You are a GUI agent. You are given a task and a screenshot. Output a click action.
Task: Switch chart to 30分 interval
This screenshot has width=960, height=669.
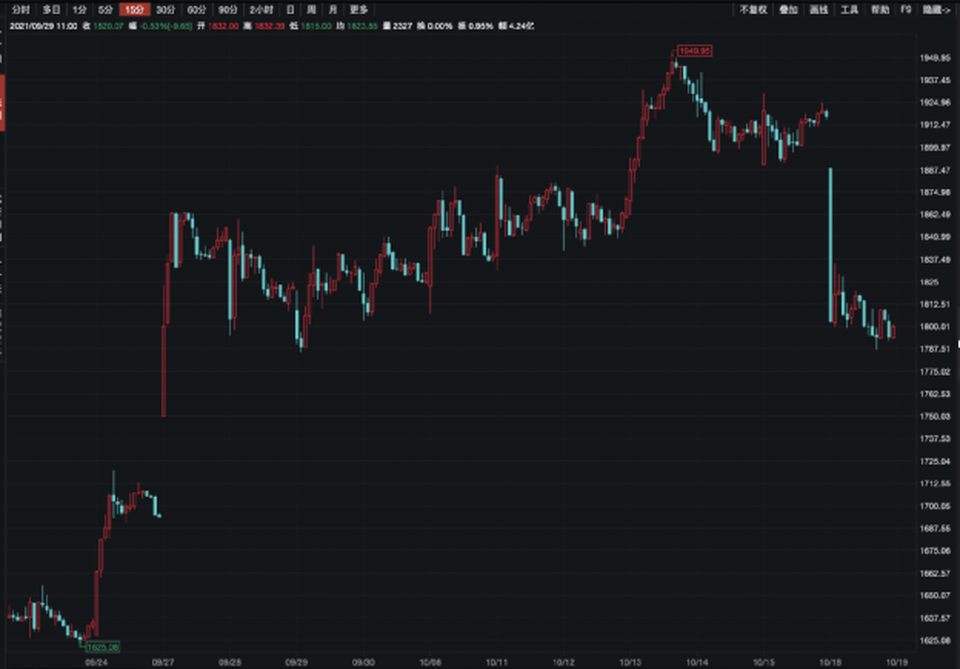(x=165, y=10)
